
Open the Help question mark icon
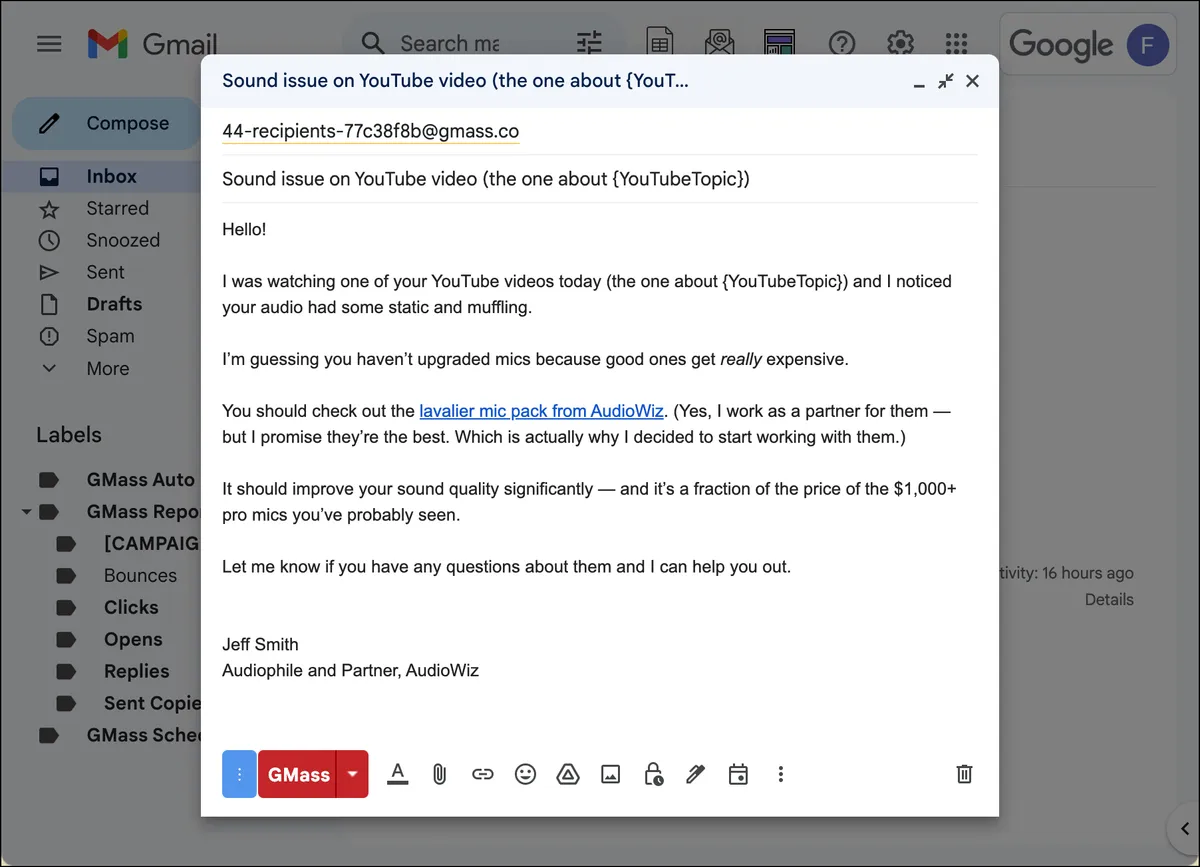(842, 44)
